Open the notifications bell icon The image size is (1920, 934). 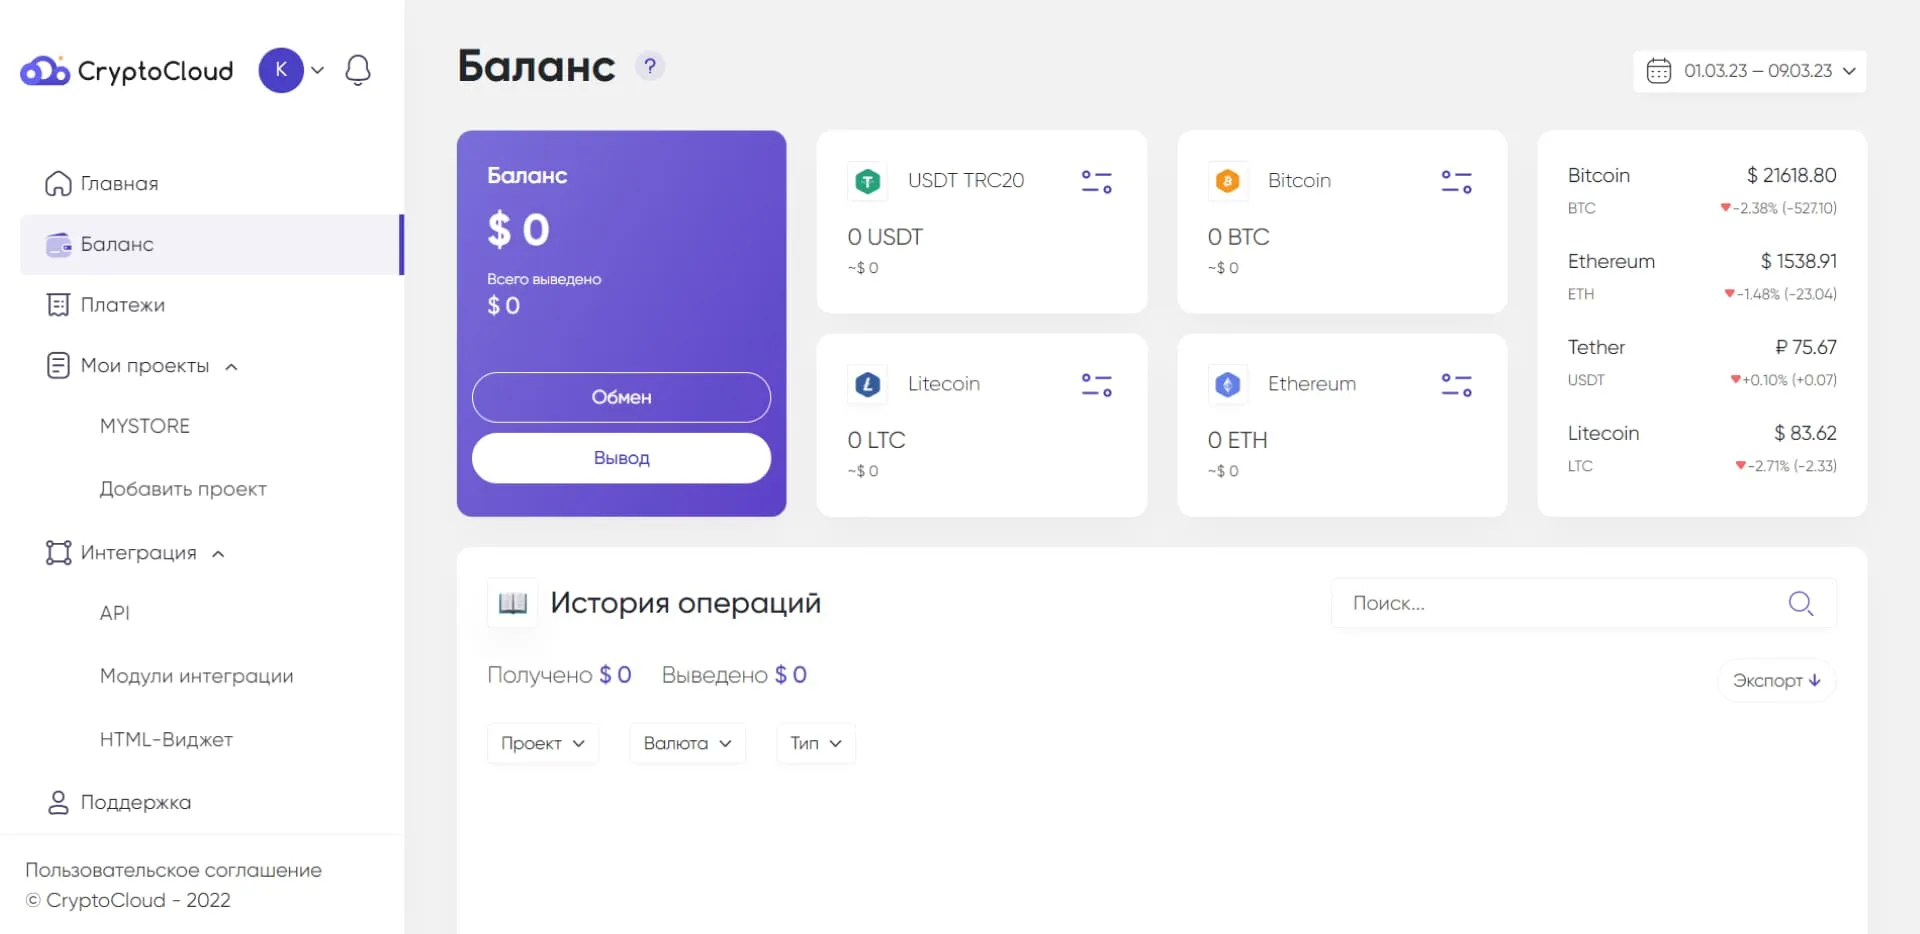(x=358, y=70)
